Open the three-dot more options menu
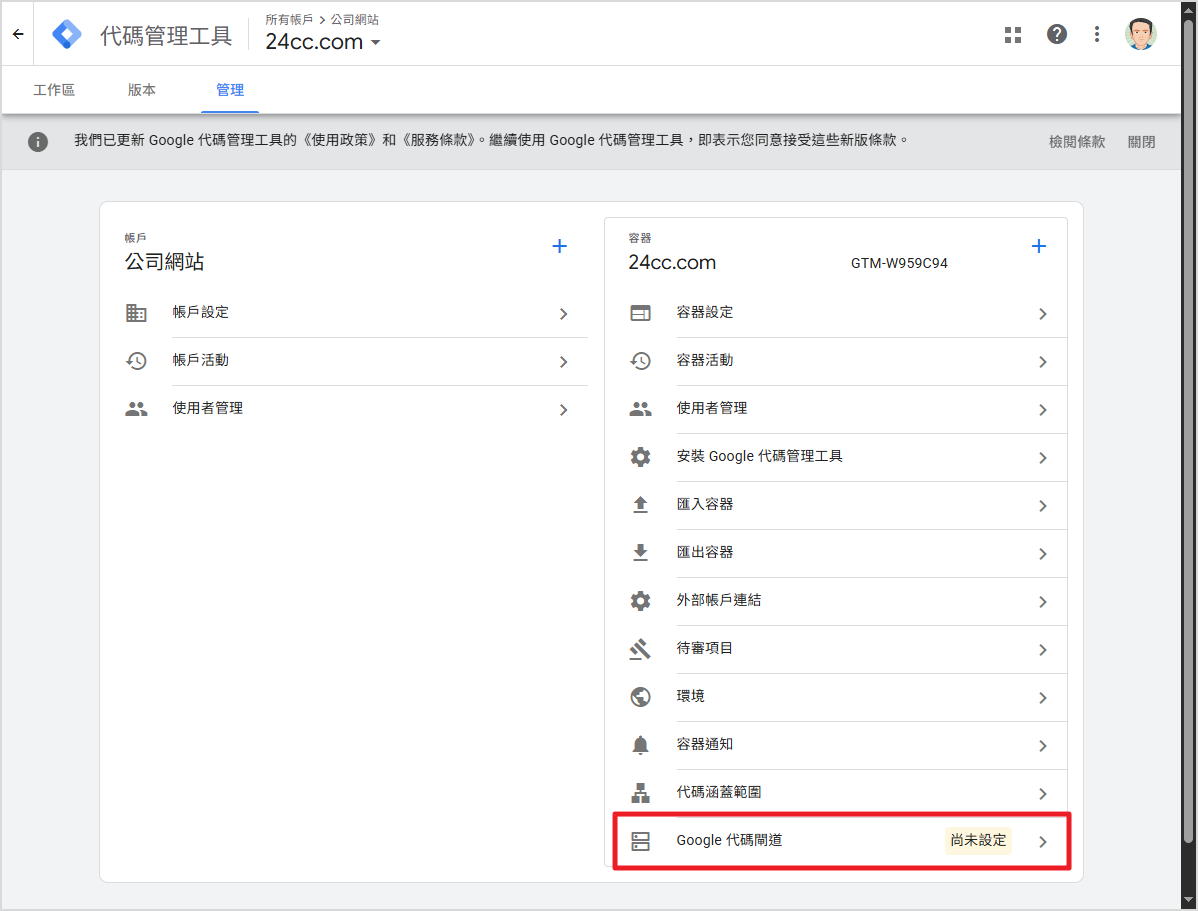 [1096, 34]
